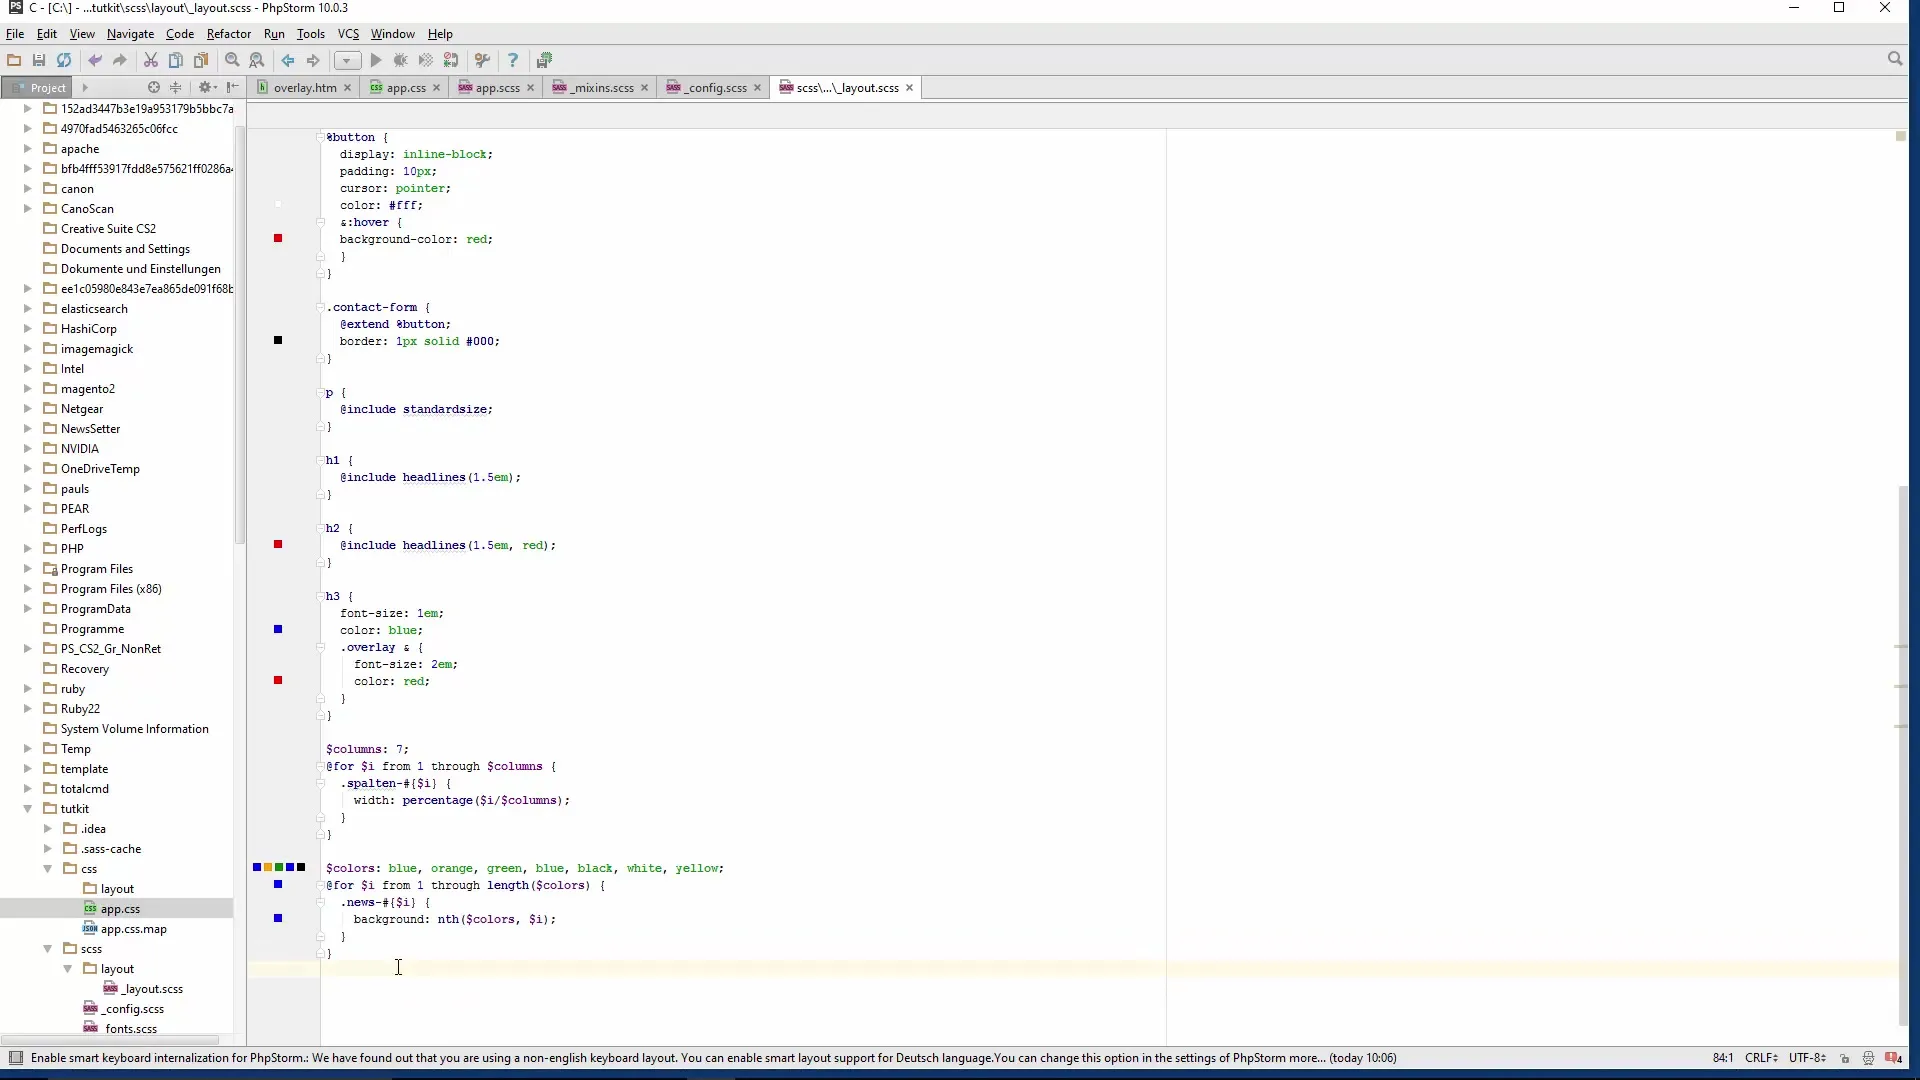
Task: Click the Cut scissors icon
Action: (x=151, y=60)
